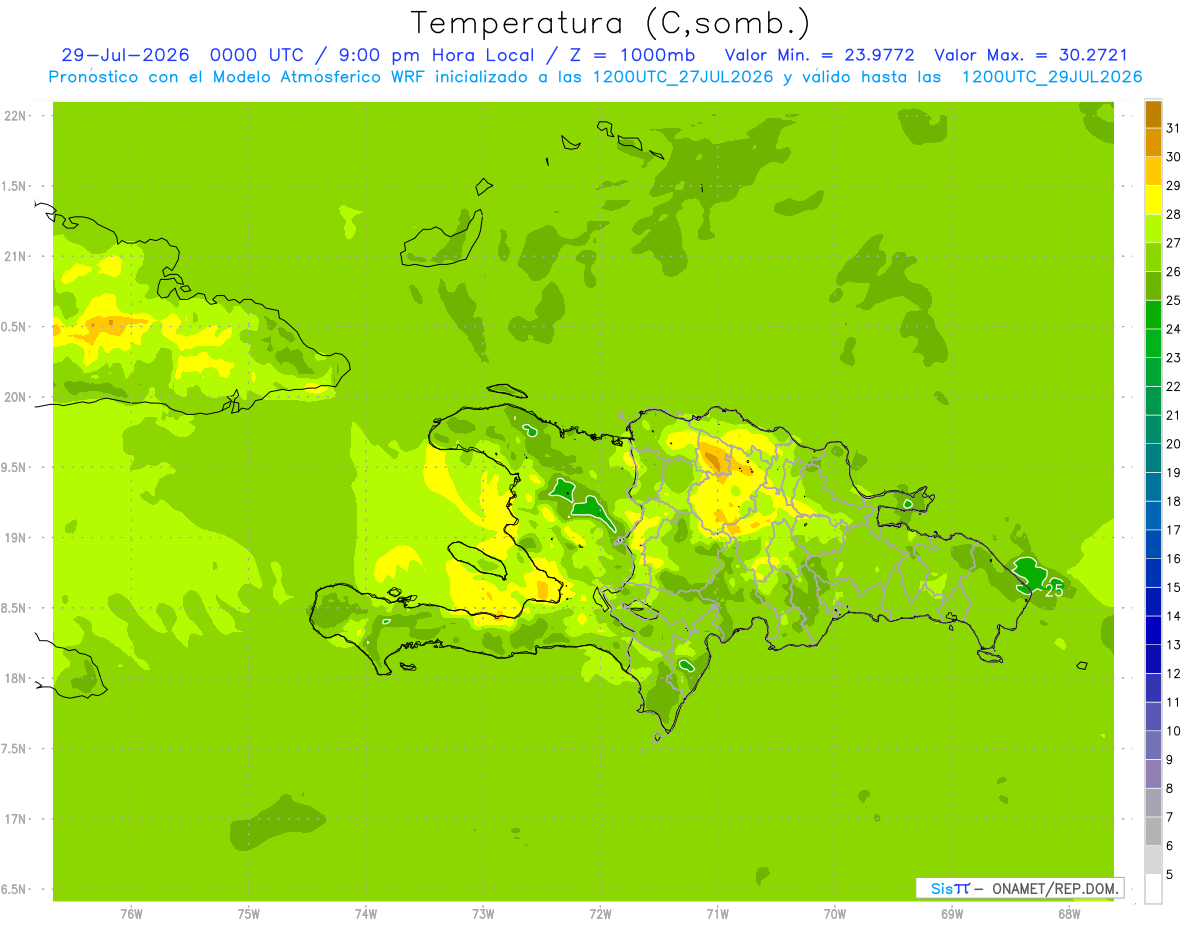Click latitude axis label '17N'
1200x927 pixels.
click(16, 819)
